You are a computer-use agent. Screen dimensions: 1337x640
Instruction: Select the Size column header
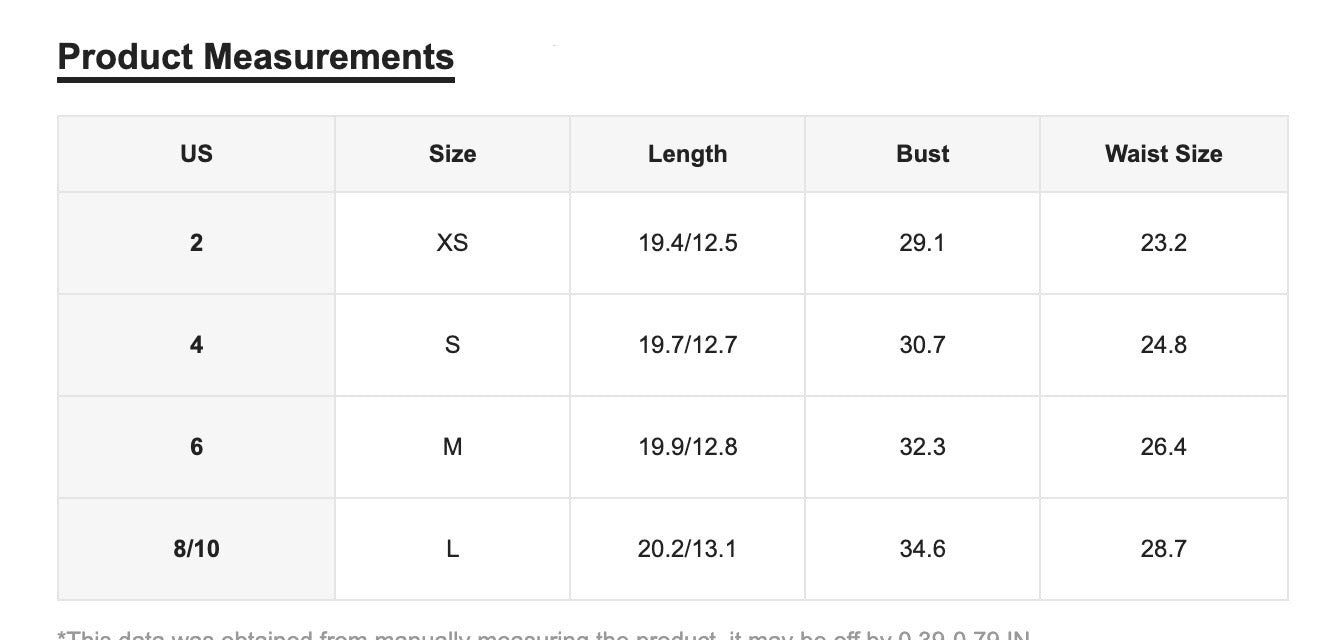click(x=452, y=154)
